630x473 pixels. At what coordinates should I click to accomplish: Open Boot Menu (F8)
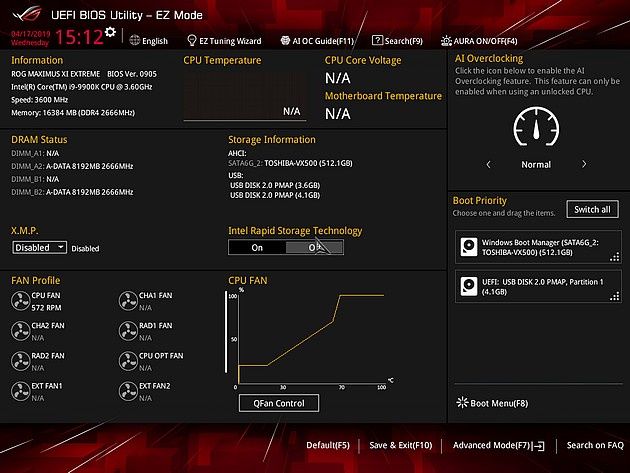pos(492,403)
